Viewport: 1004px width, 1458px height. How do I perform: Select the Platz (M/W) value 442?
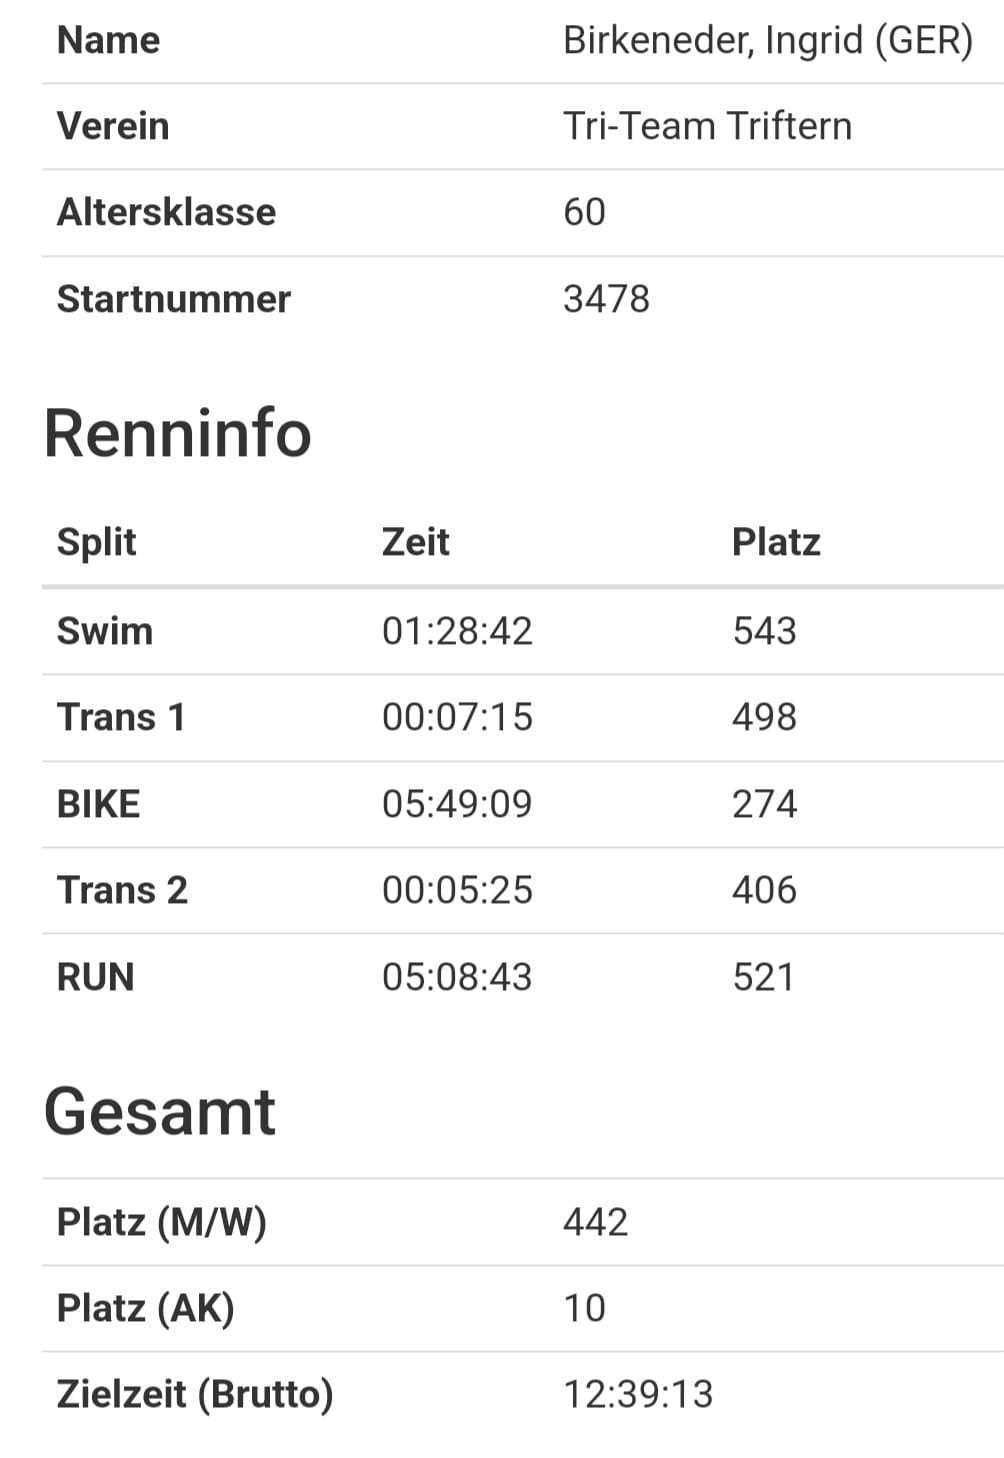coord(595,1222)
